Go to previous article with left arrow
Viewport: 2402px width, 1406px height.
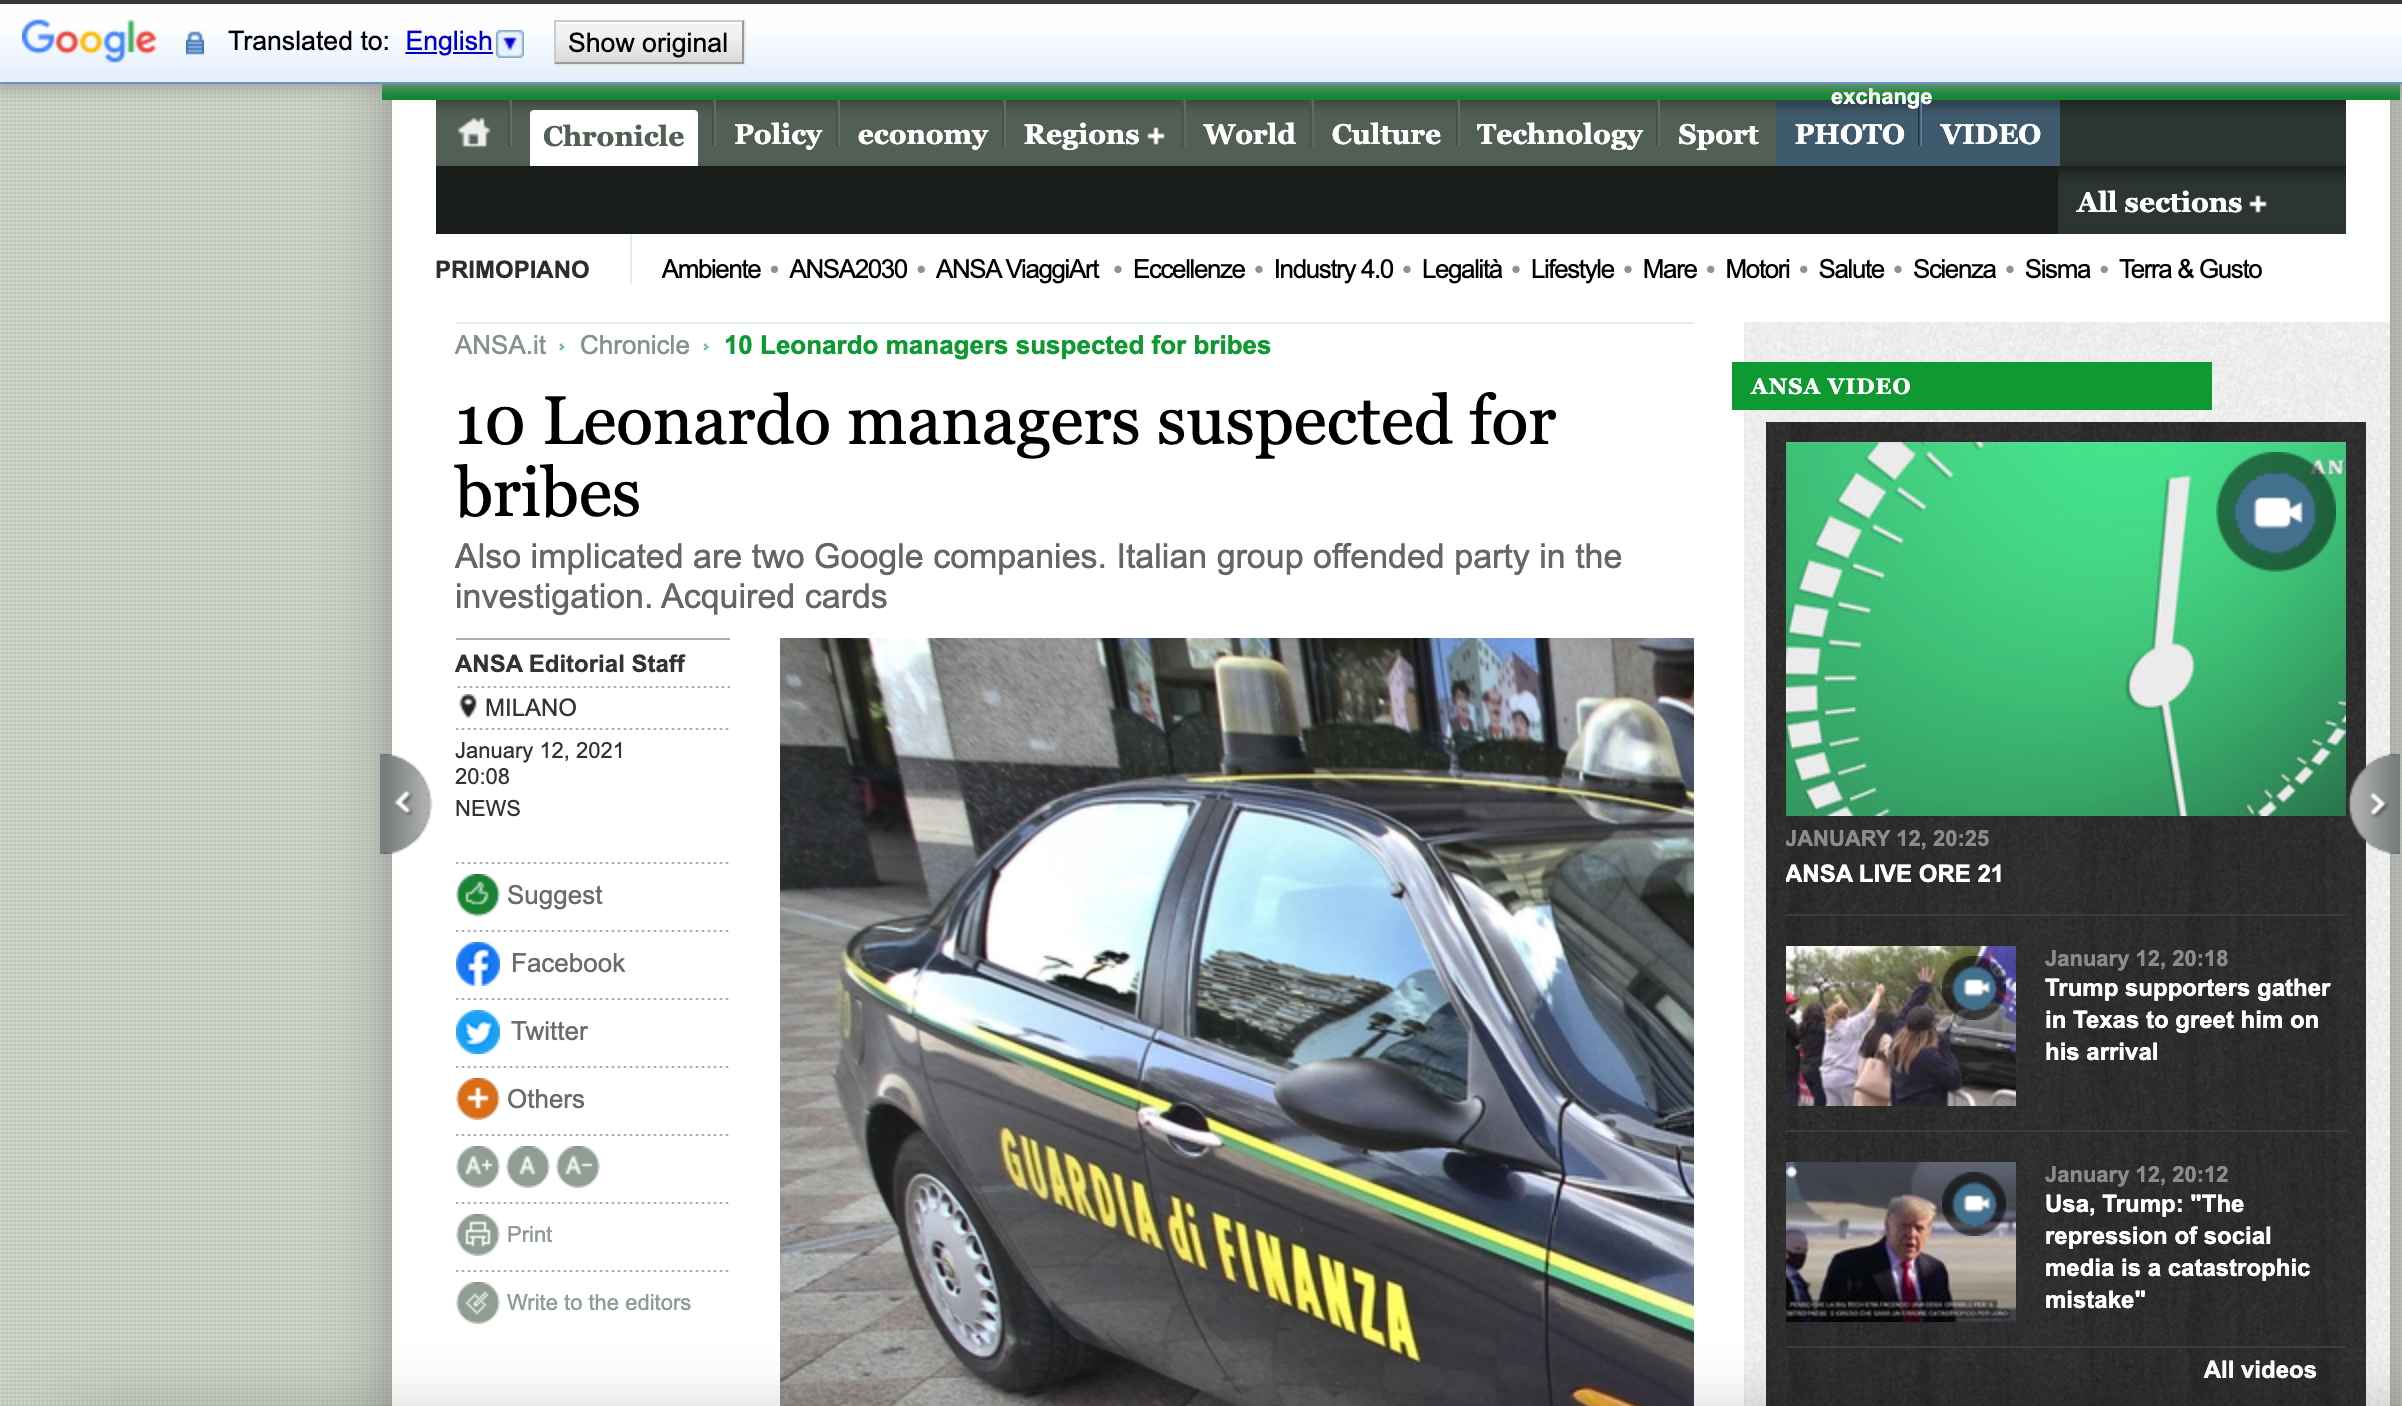point(404,803)
